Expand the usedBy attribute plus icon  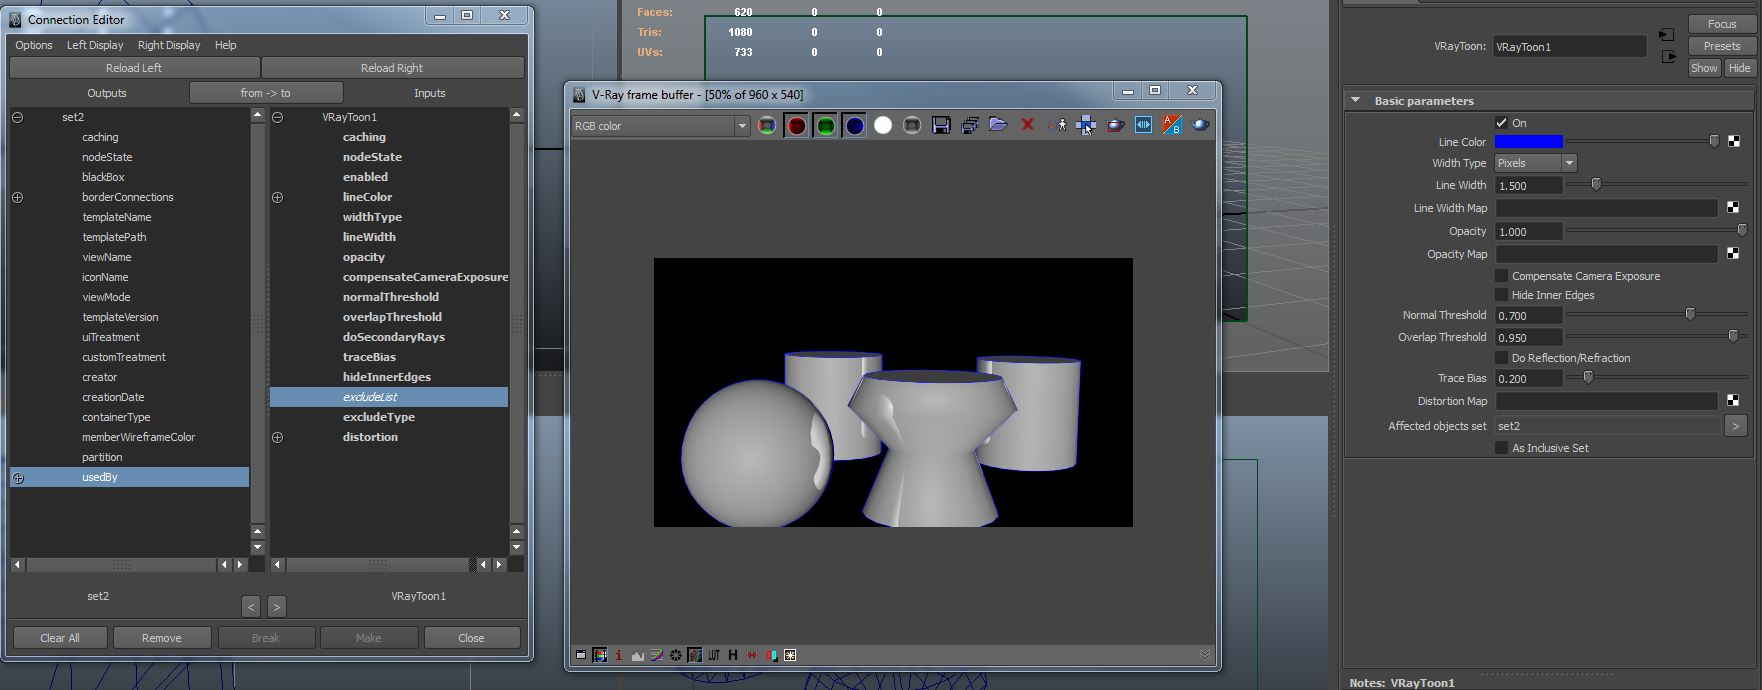[x=18, y=478]
